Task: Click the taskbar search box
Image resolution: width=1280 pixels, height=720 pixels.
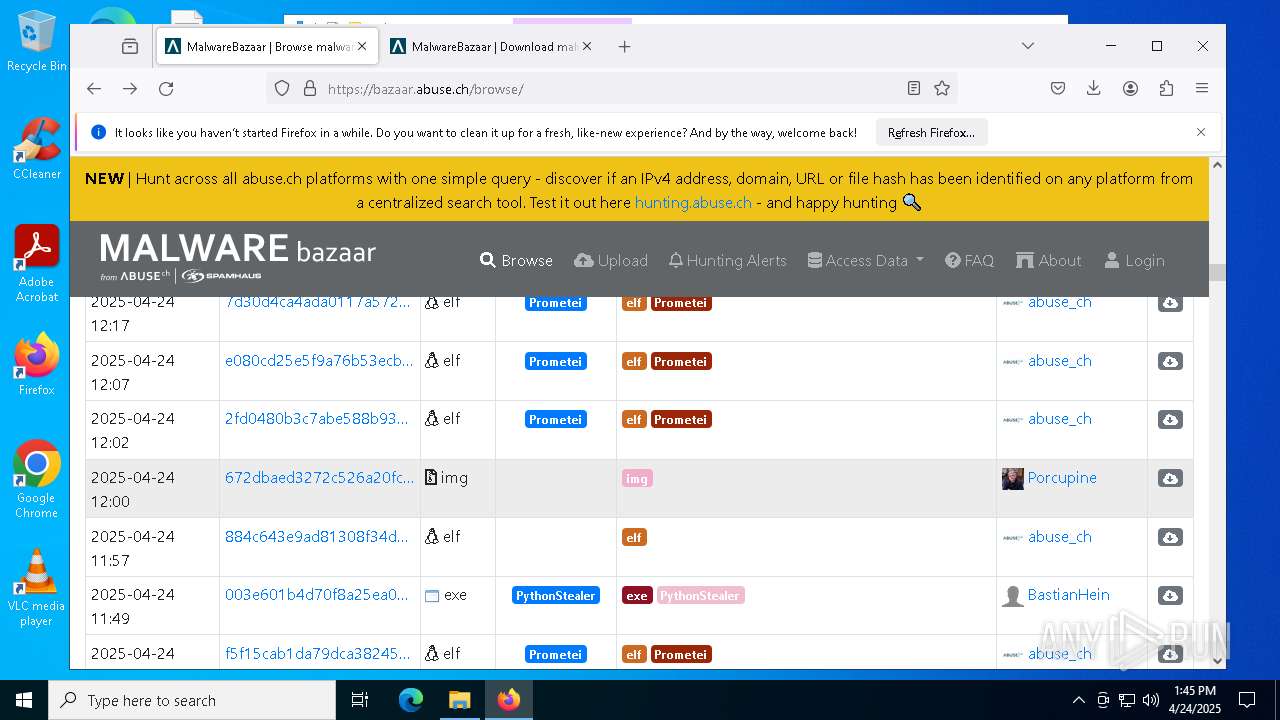Action: point(192,700)
